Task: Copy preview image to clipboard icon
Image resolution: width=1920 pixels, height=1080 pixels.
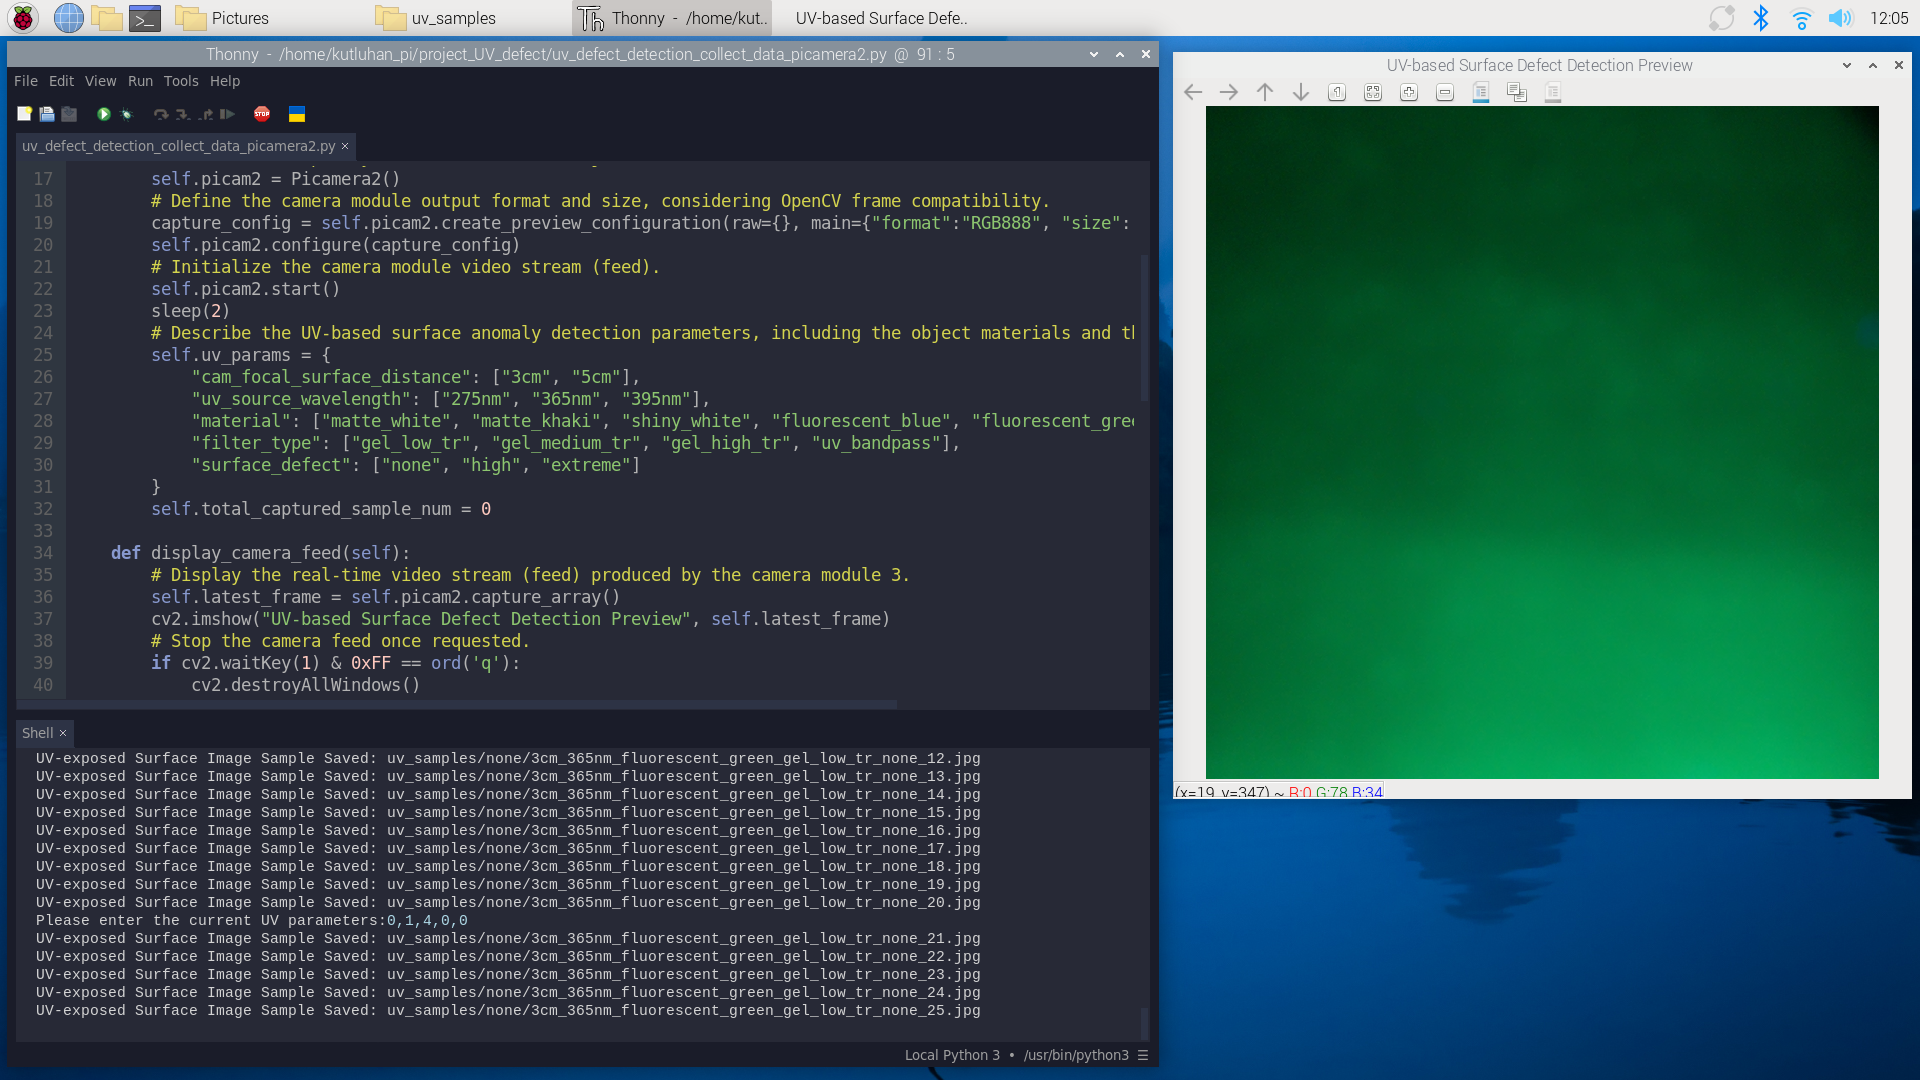Action: 1517,92
